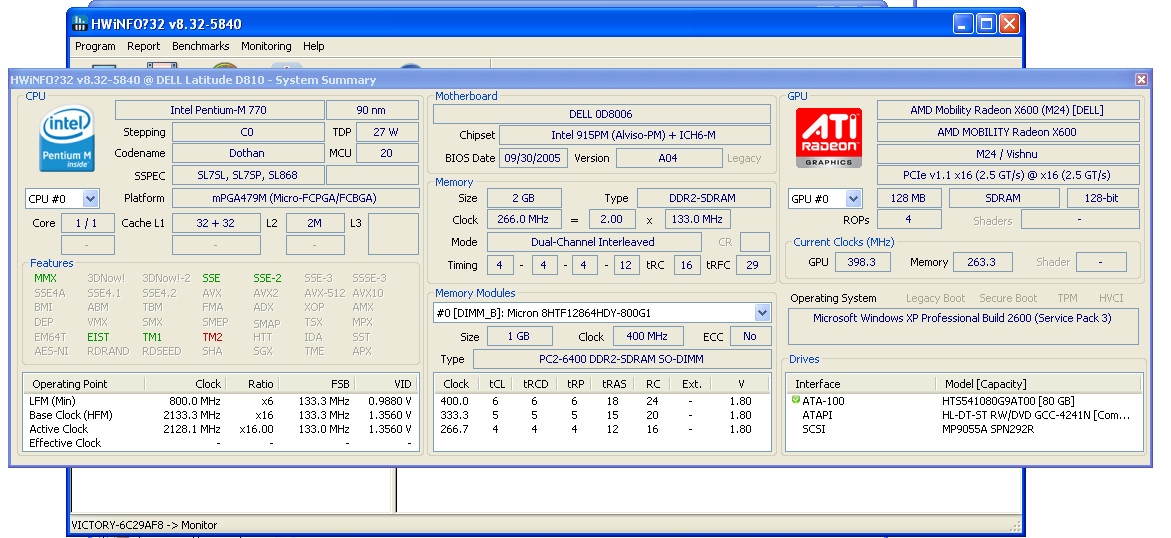Click the M24 / Vishnu GPU codename
The height and width of the screenshot is (538, 1171).
point(1008,154)
